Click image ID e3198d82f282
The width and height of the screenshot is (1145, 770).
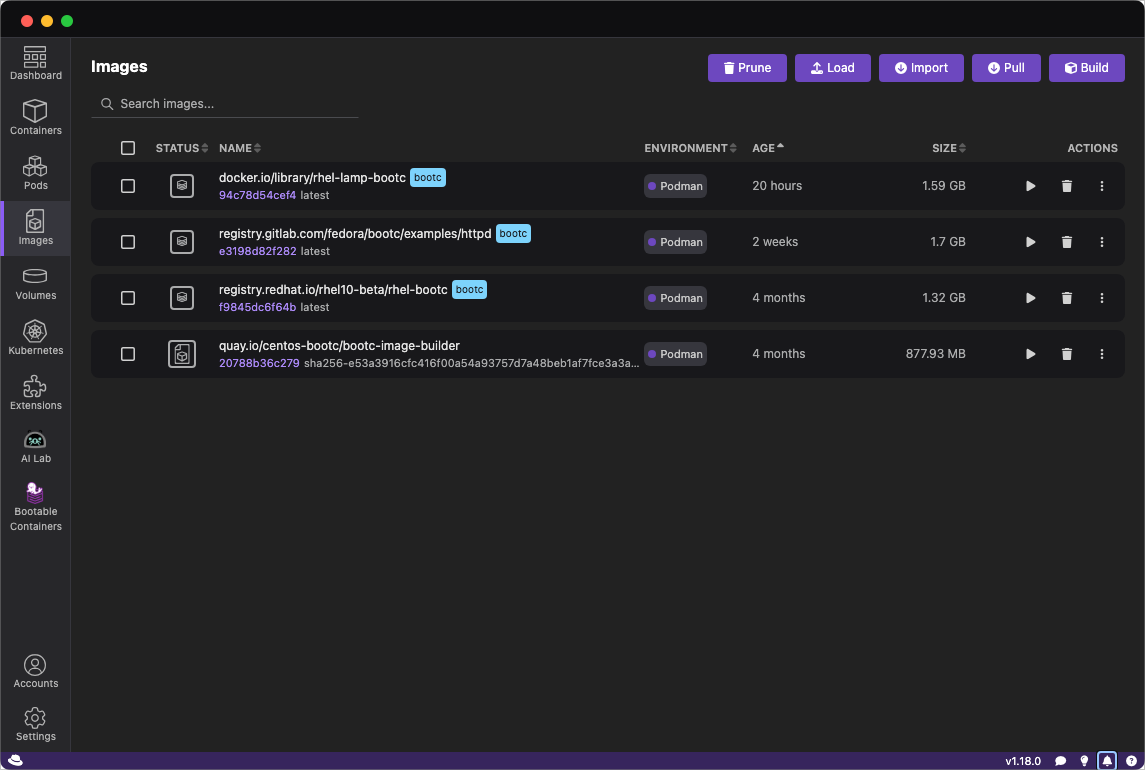pos(257,251)
